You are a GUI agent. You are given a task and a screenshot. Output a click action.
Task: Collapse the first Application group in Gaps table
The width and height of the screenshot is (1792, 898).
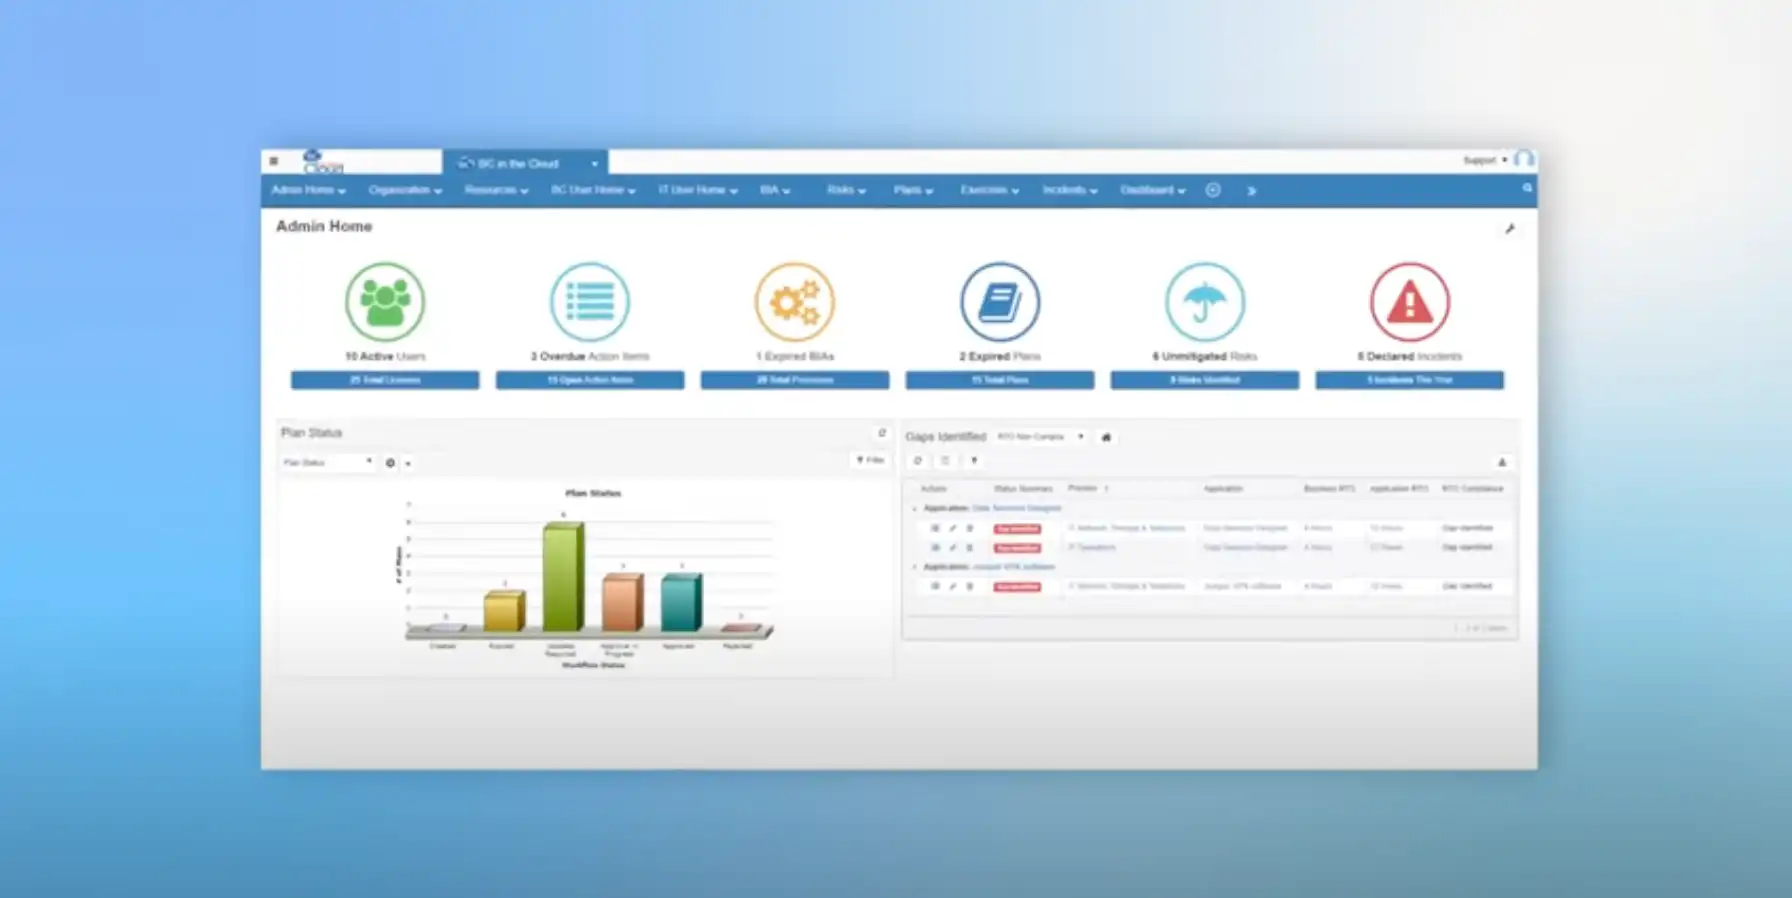(x=914, y=508)
